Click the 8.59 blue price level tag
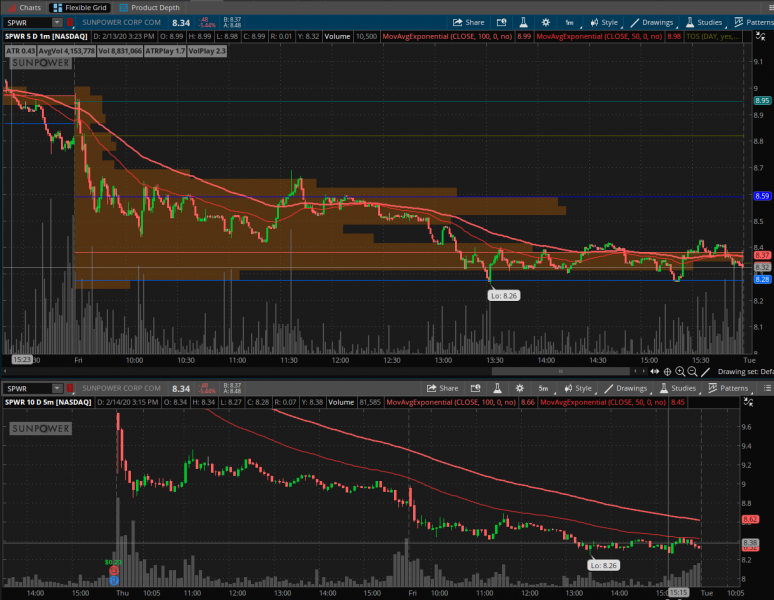Viewport: 774px width, 600px height. (x=762, y=196)
